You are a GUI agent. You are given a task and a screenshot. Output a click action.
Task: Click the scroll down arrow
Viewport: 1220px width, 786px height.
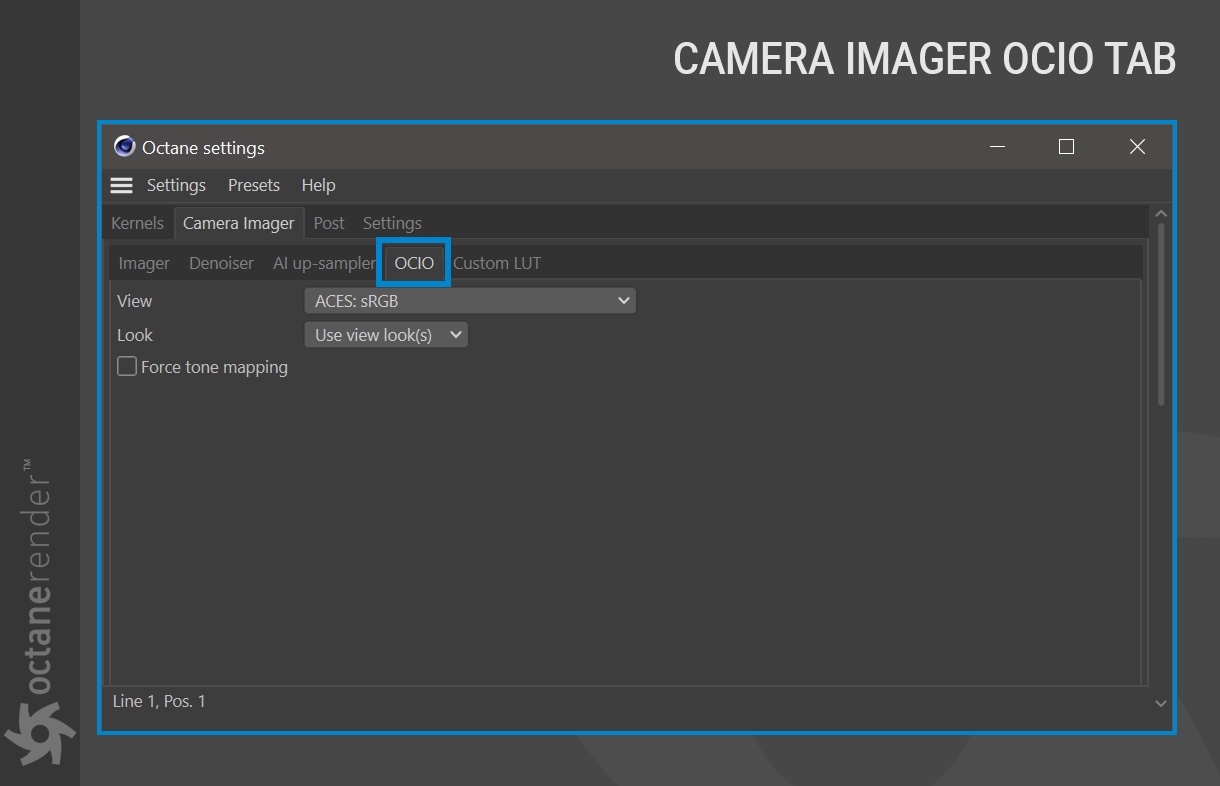(1161, 704)
